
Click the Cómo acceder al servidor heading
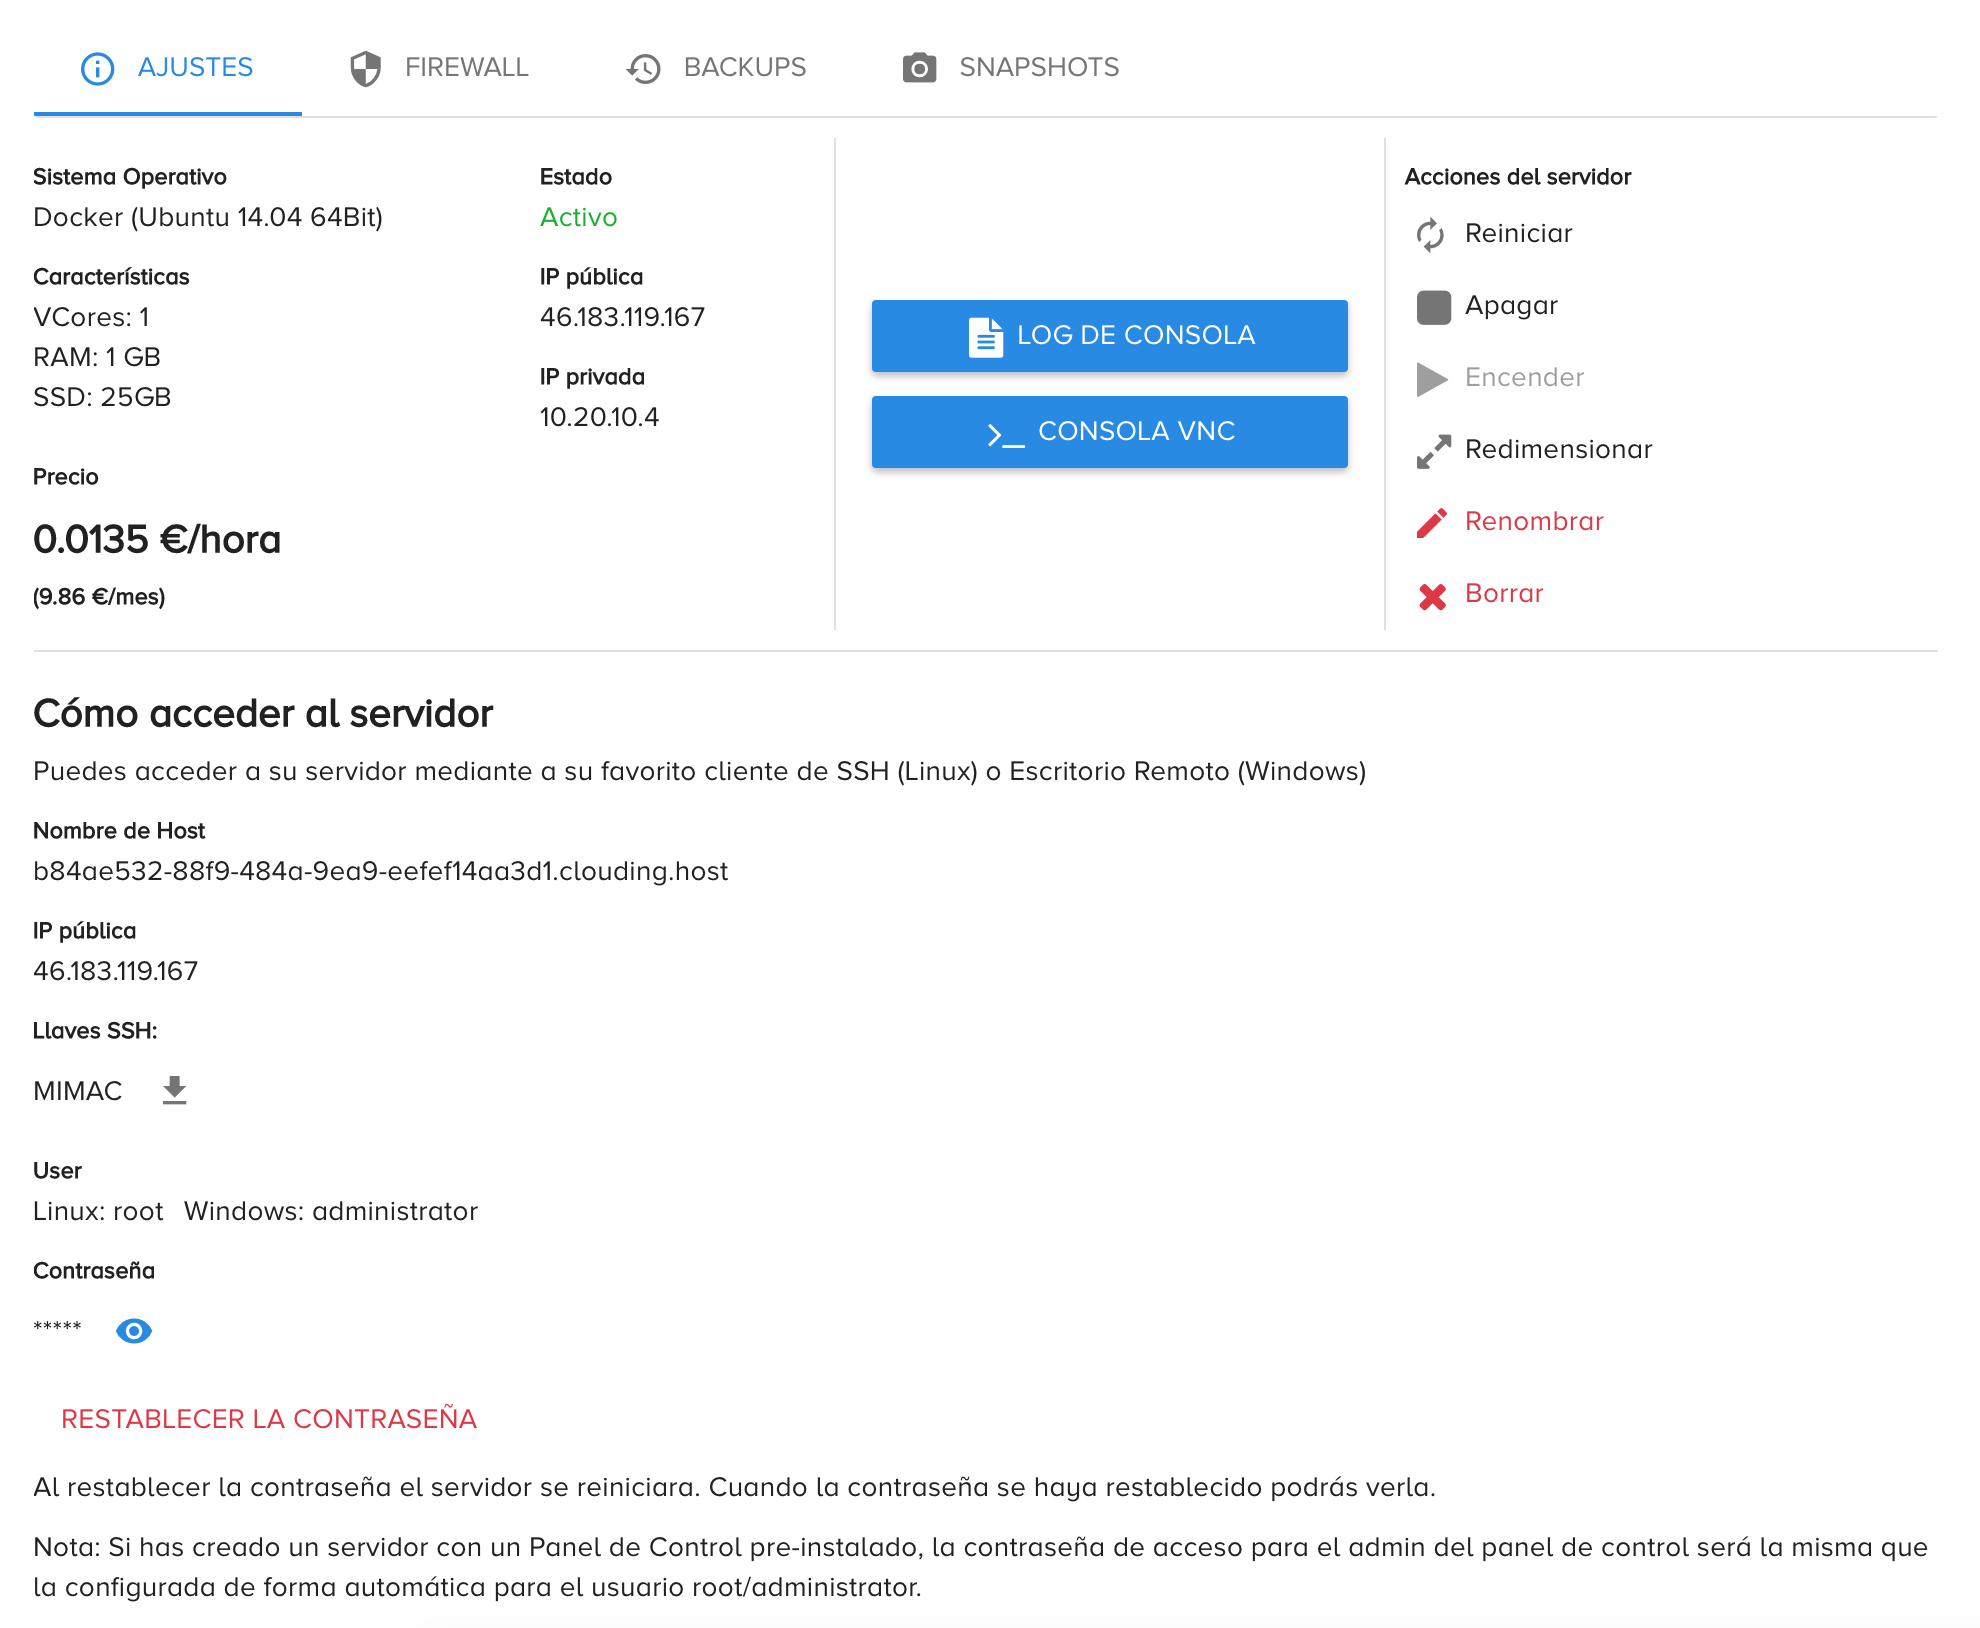263,714
